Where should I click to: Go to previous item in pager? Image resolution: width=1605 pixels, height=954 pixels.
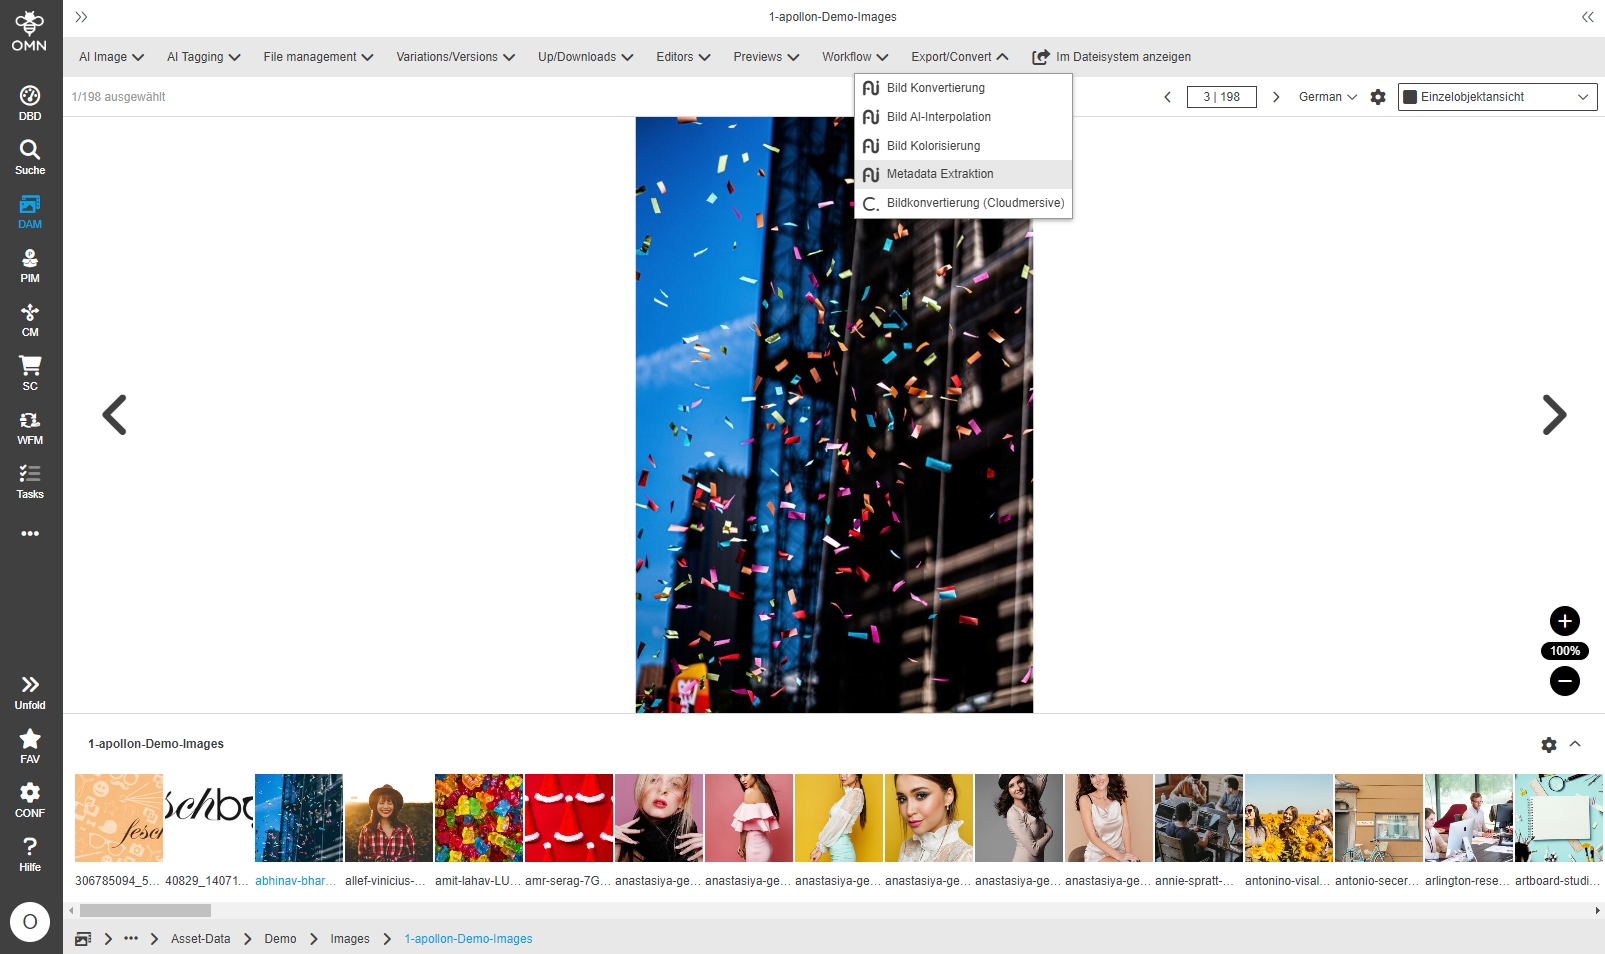(x=1167, y=97)
